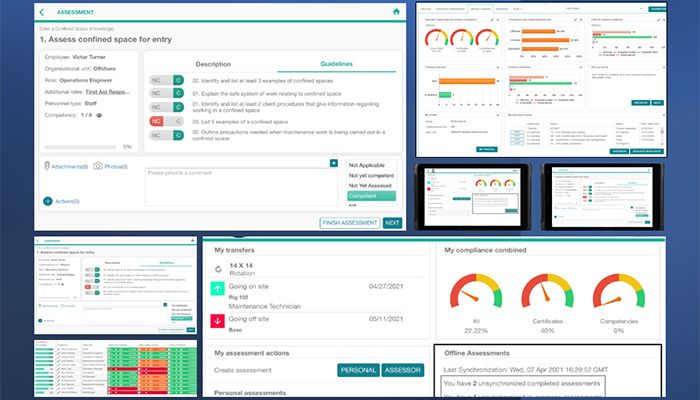The image size is (700, 400).
Task: Switch to the Guidelines tab
Action: click(x=337, y=64)
